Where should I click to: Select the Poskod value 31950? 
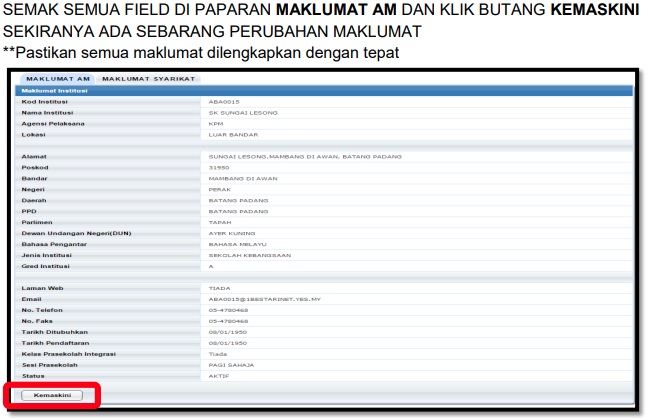219,167
